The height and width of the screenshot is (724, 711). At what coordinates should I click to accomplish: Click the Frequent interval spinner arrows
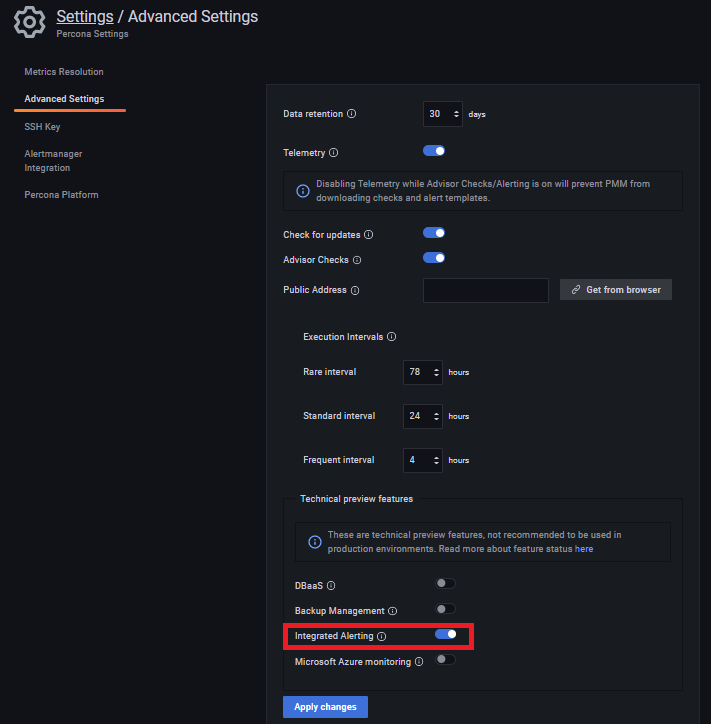click(436, 460)
